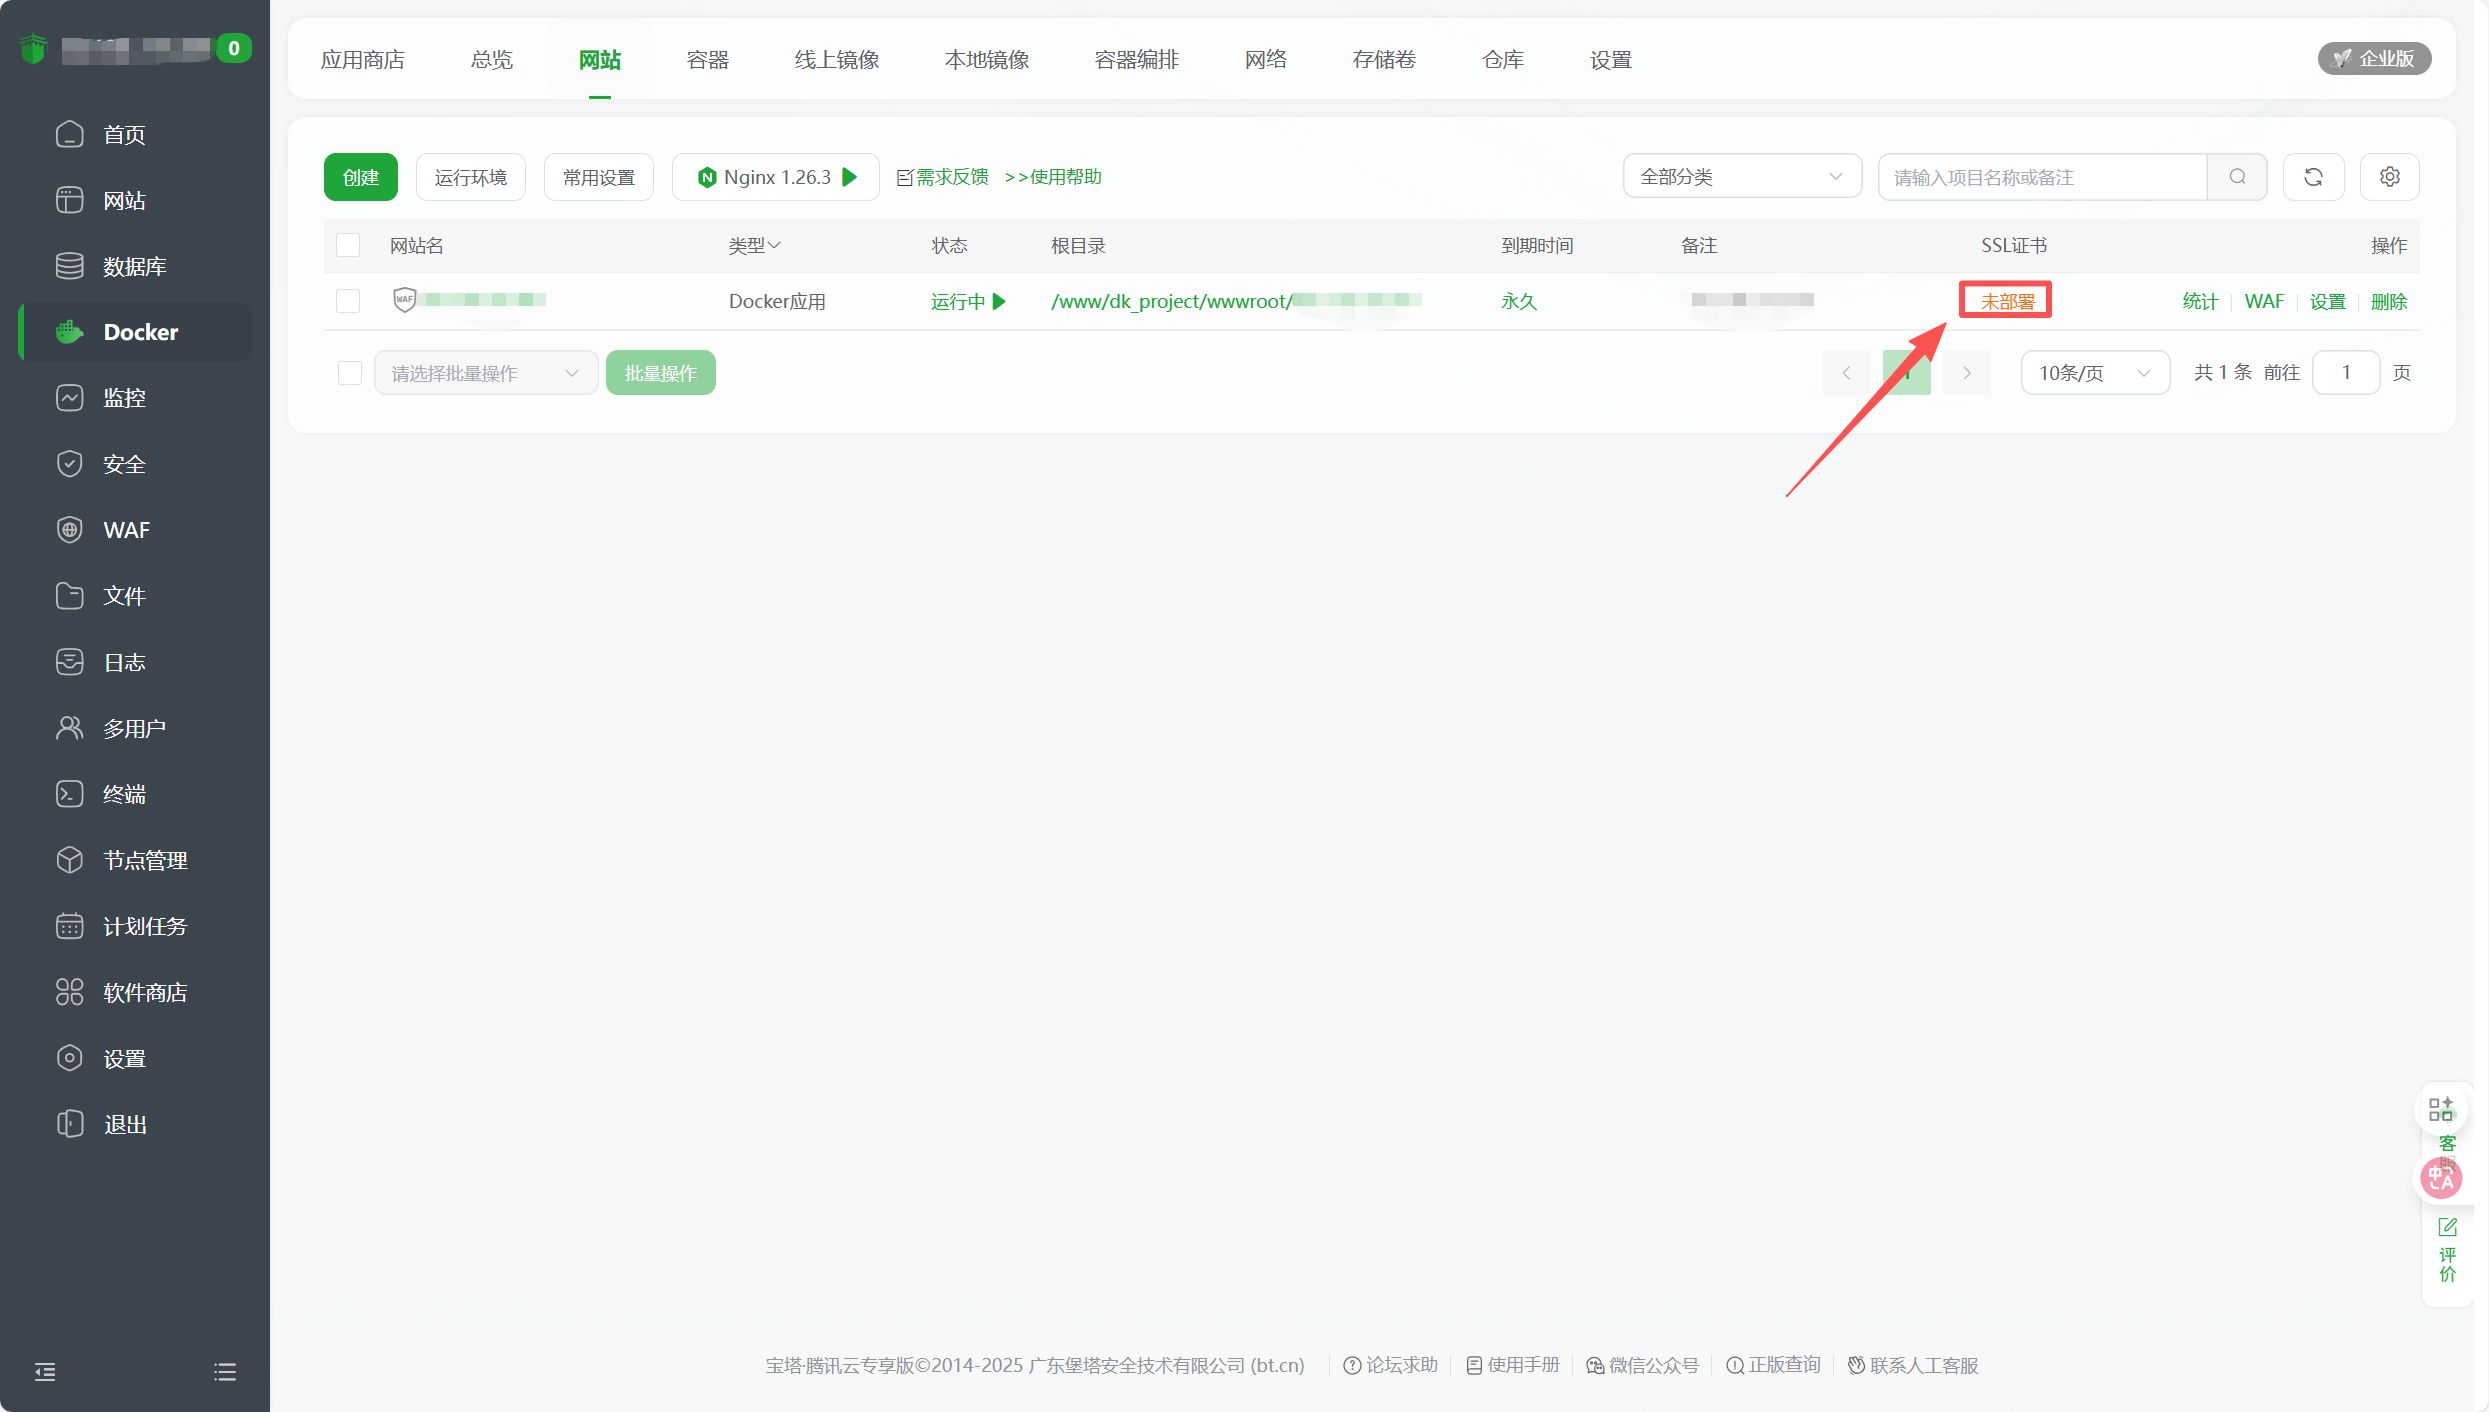Collapse the sidebar via bottom-left icon
Viewport: 2489px width, 1412px height.
[x=44, y=1371]
